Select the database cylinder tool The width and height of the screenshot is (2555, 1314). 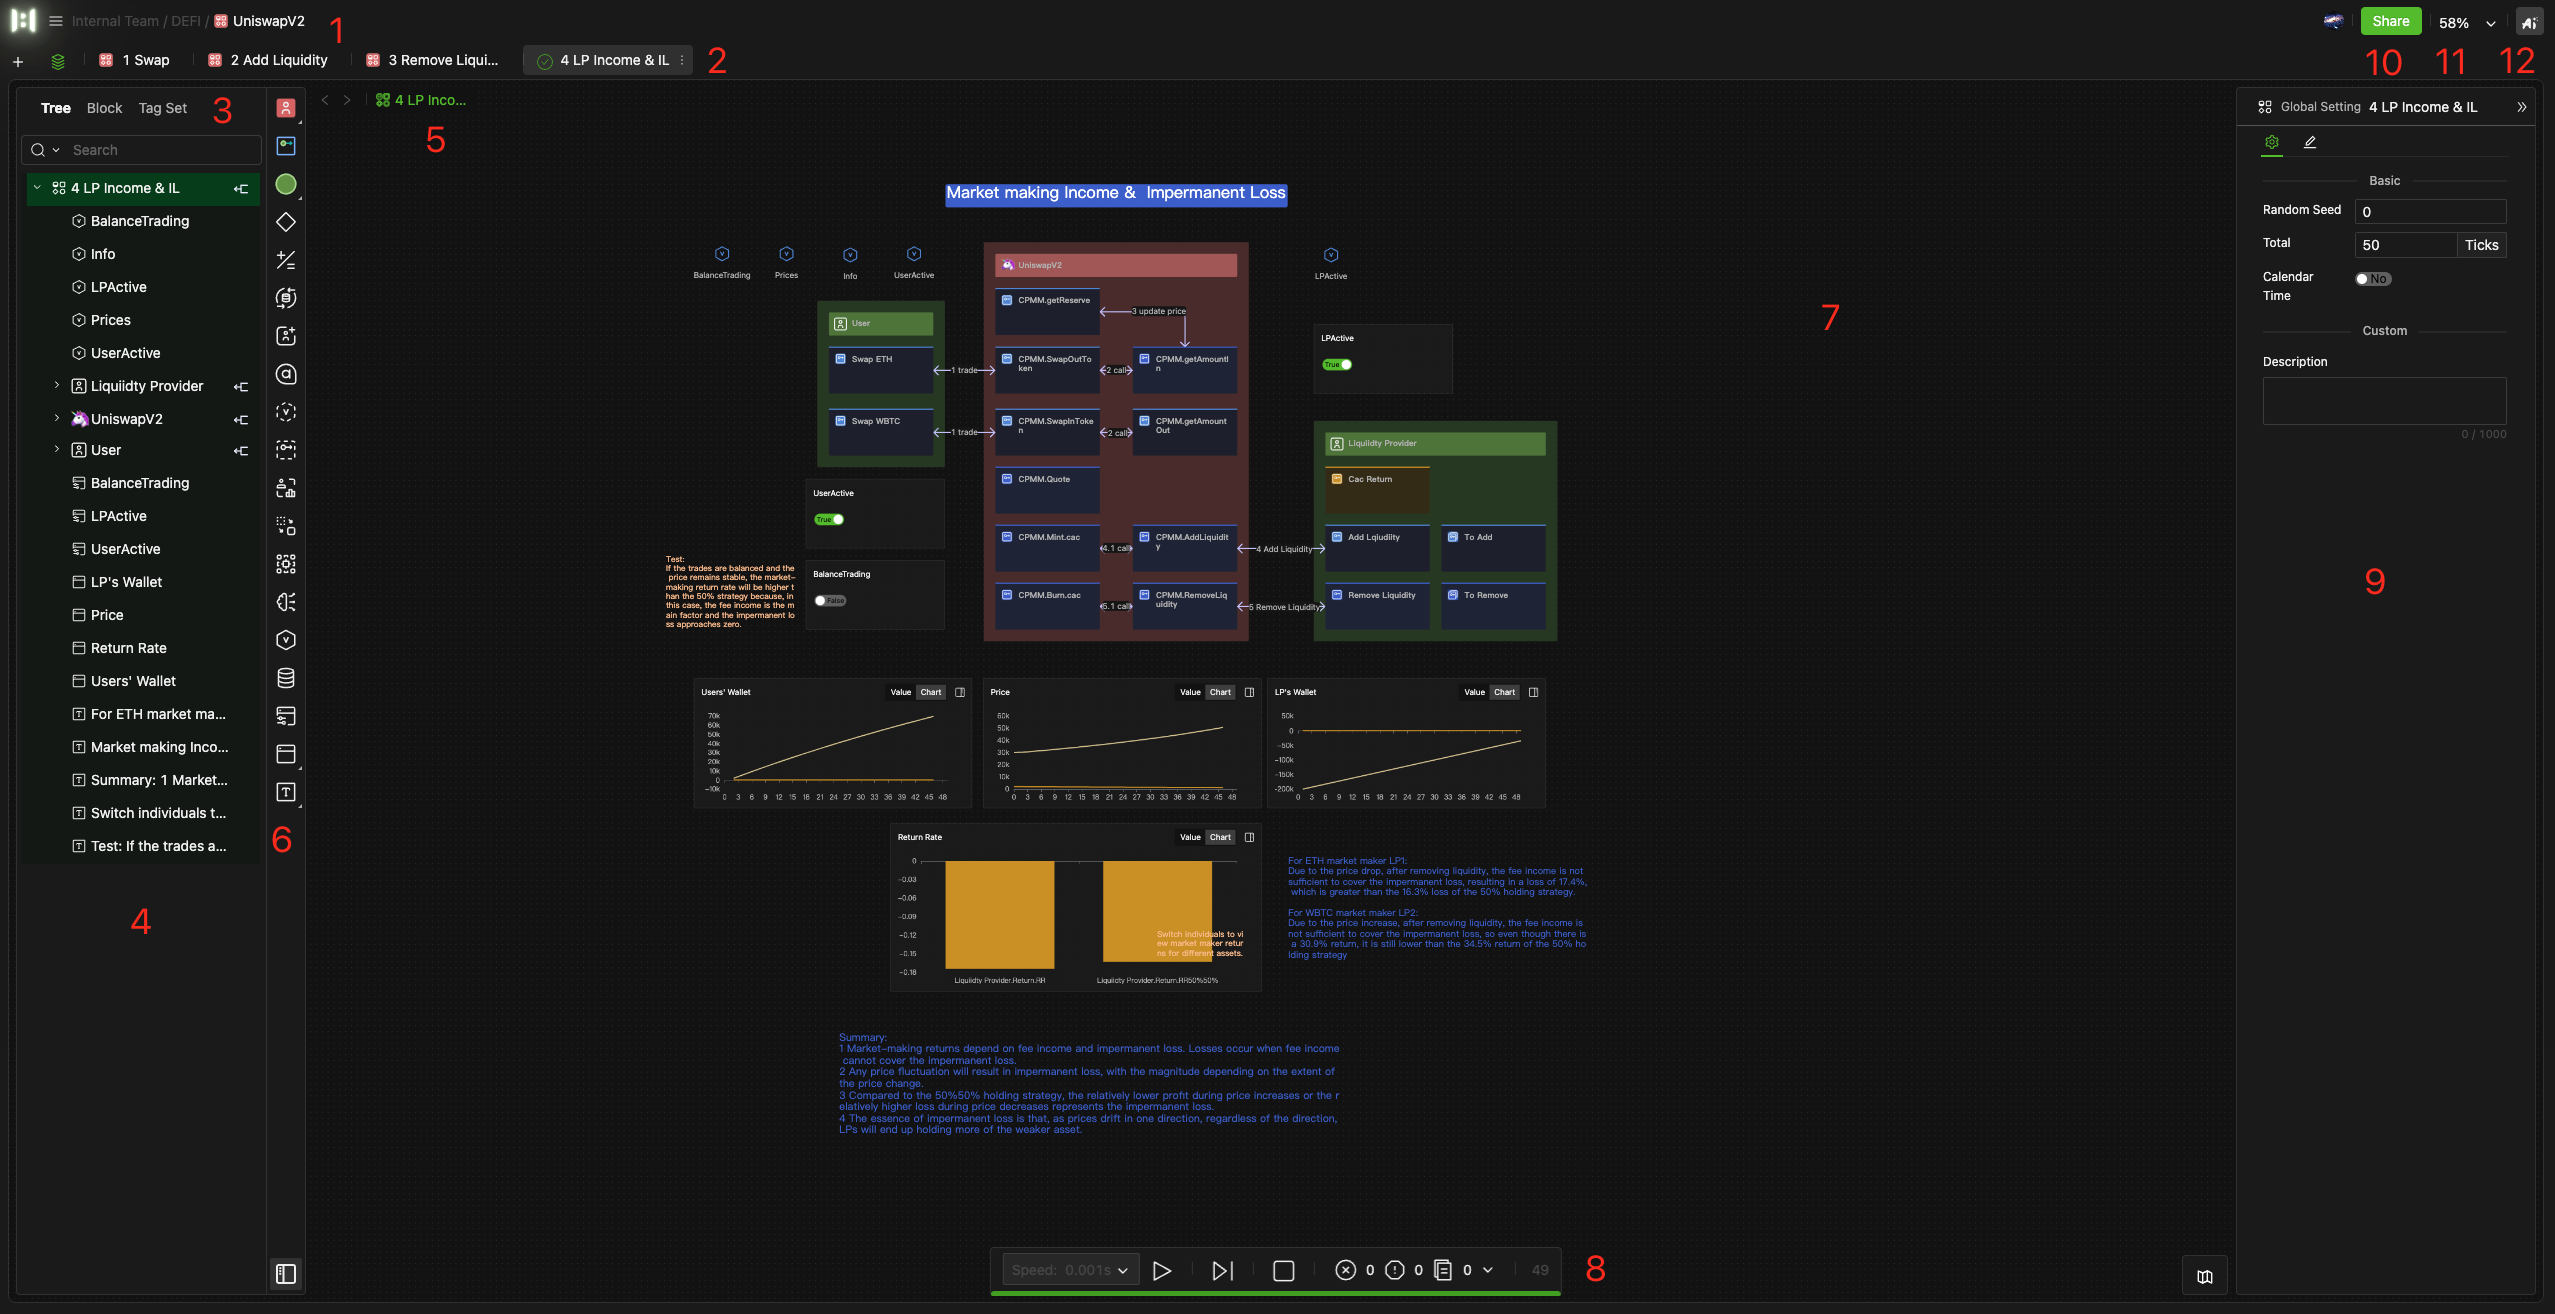coord(286,678)
